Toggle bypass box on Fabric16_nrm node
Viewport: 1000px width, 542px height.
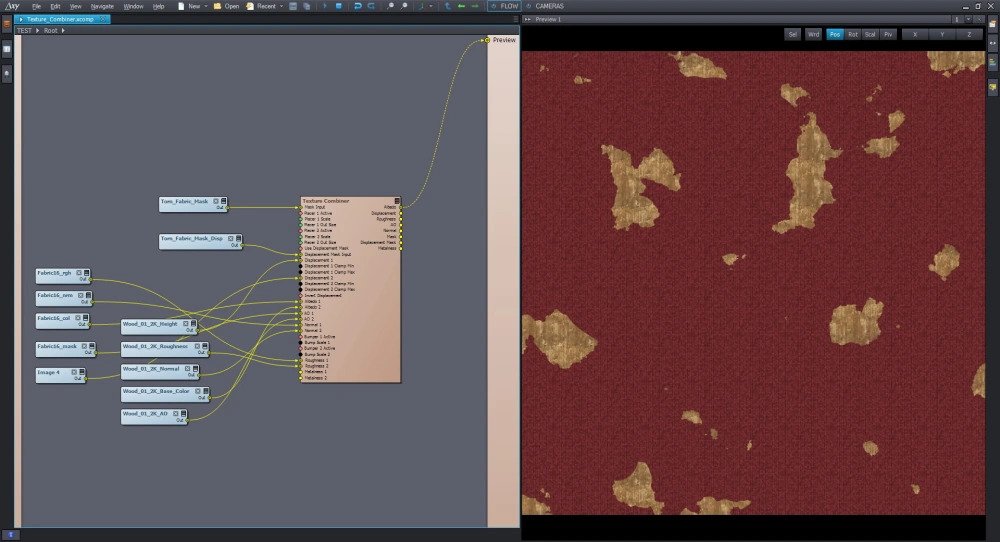tap(81, 295)
